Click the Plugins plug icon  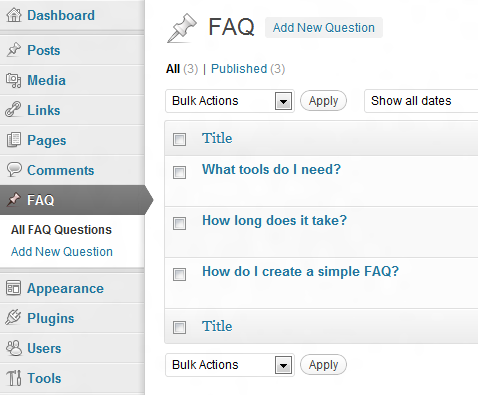point(13,317)
